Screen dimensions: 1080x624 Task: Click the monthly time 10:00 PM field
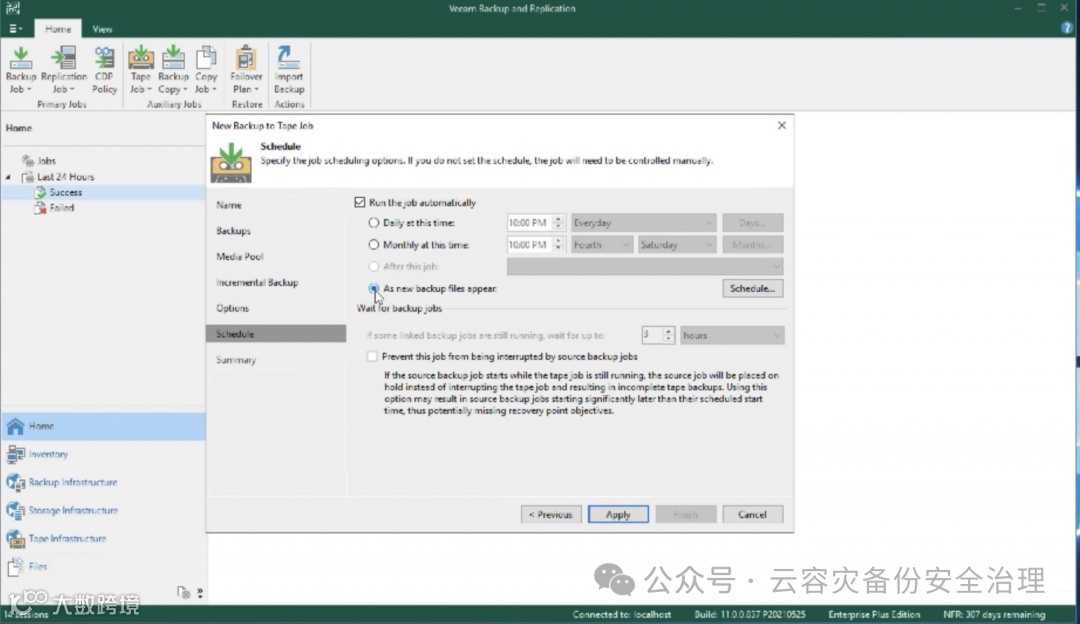click(529, 245)
